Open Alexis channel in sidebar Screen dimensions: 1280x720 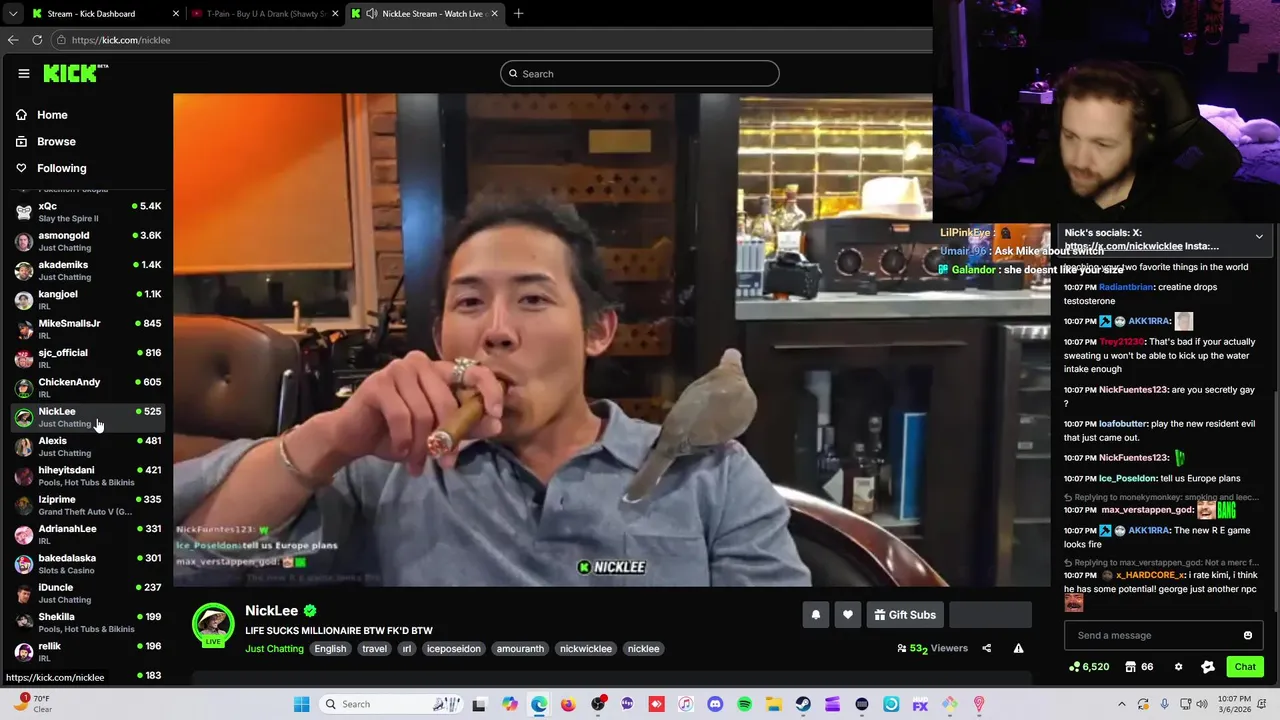pos(88,446)
